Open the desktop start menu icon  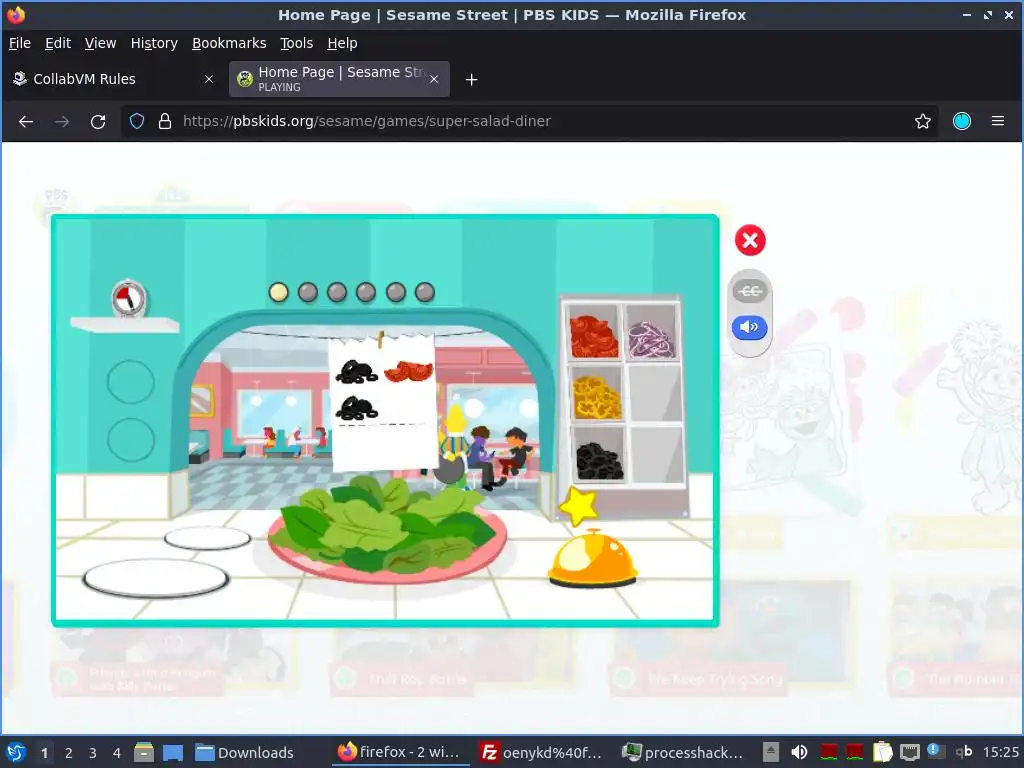pos(16,752)
